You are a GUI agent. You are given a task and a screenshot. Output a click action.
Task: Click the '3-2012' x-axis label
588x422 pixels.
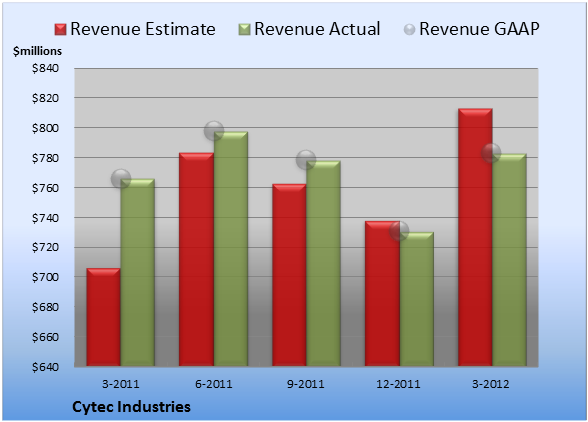click(491, 384)
